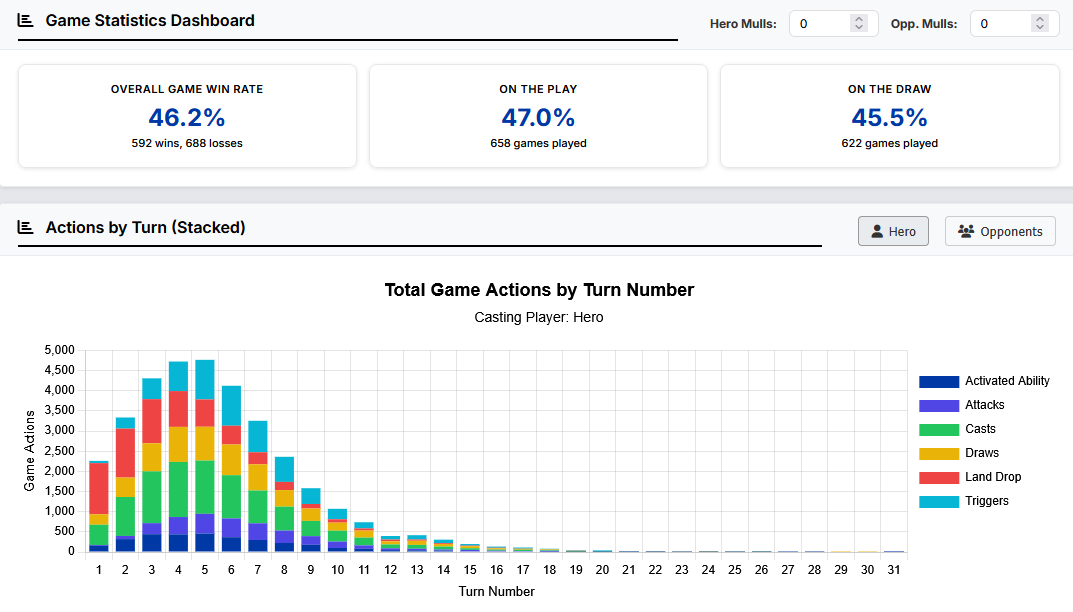Click the Hero Mulls number field

pos(833,23)
